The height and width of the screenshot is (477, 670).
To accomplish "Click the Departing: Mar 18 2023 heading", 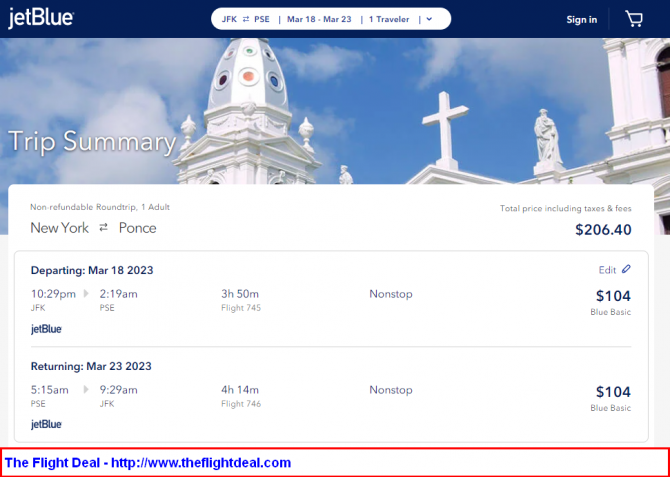I will pos(92,270).
